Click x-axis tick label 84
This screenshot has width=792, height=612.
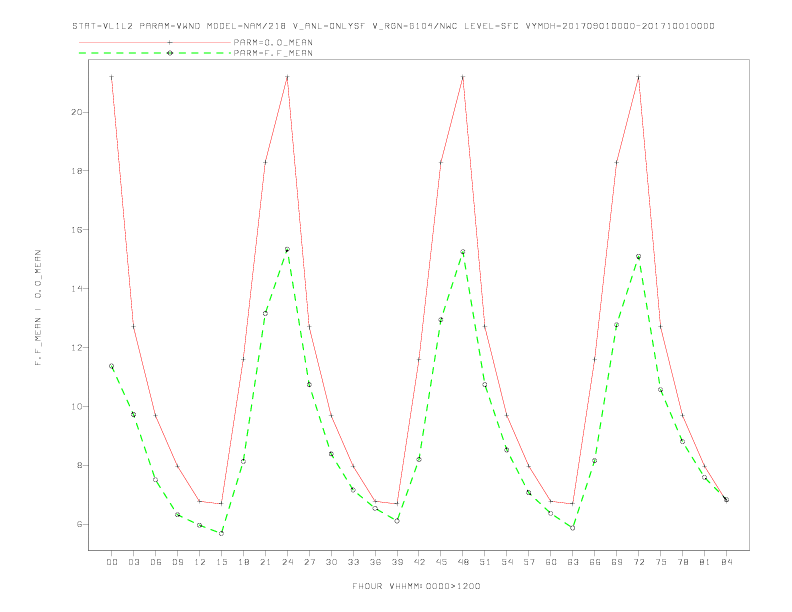click(x=726, y=562)
